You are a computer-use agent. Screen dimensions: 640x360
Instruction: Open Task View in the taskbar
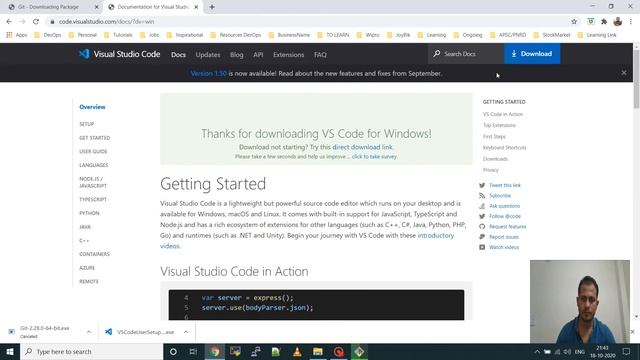click(193, 351)
